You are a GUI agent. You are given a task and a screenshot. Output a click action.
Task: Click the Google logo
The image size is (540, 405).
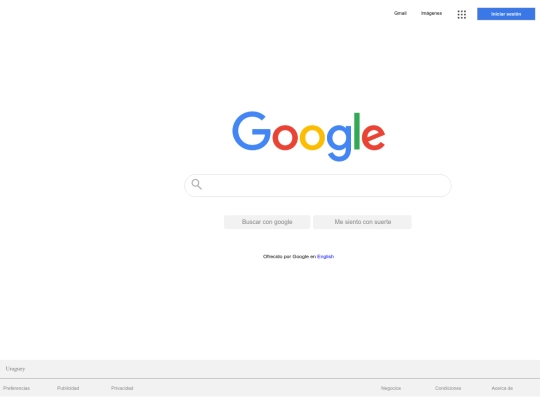click(x=309, y=136)
